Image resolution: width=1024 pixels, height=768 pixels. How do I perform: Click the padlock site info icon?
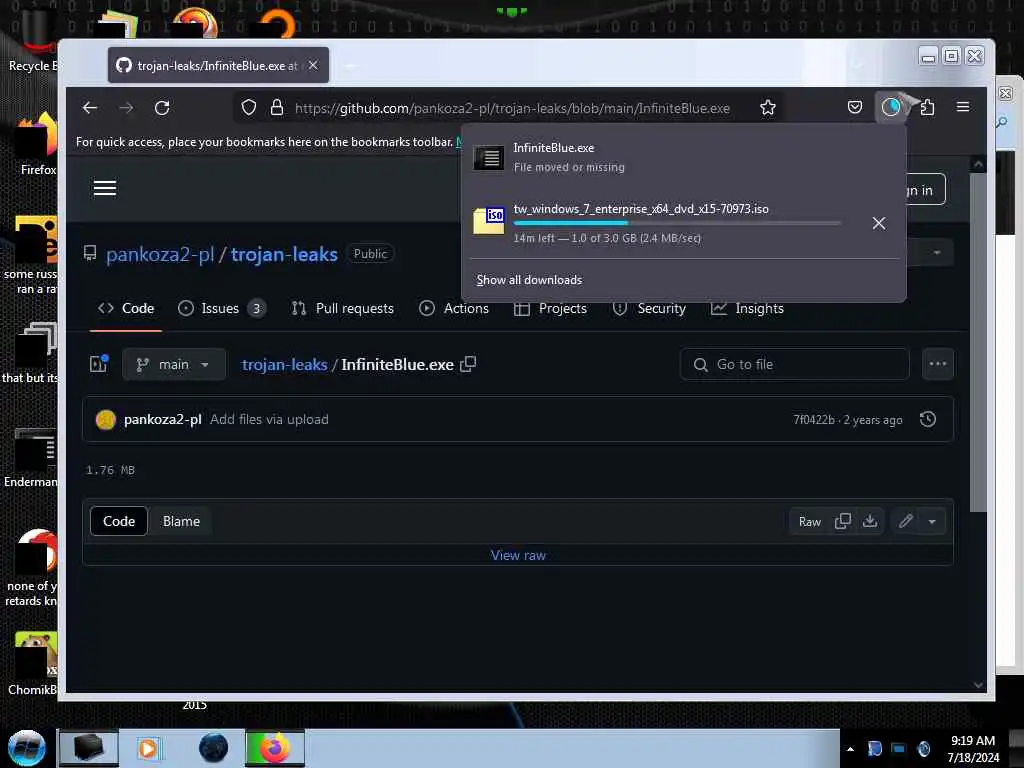[x=277, y=108]
